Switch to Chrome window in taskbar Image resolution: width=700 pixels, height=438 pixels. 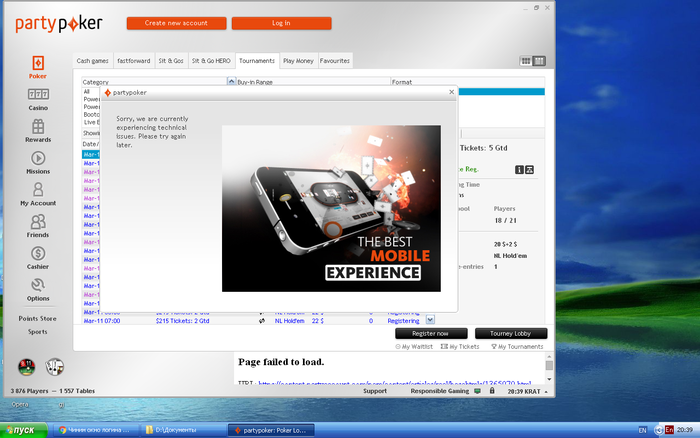(94, 430)
